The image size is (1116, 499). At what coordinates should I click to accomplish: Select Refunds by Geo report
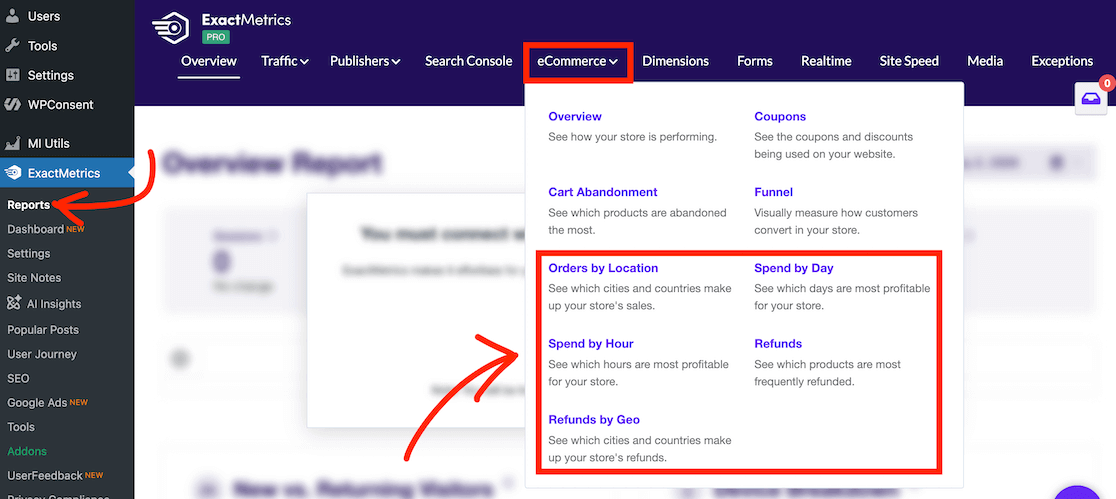point(594,420)
